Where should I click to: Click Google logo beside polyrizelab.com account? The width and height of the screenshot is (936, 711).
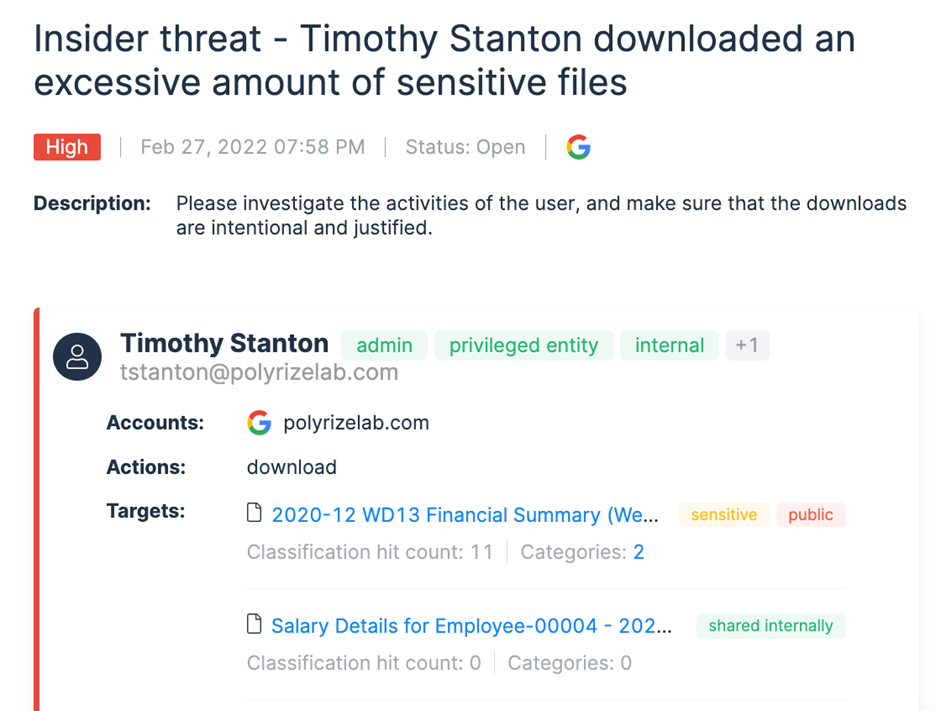pyautogui.click(x=259, y=423)
